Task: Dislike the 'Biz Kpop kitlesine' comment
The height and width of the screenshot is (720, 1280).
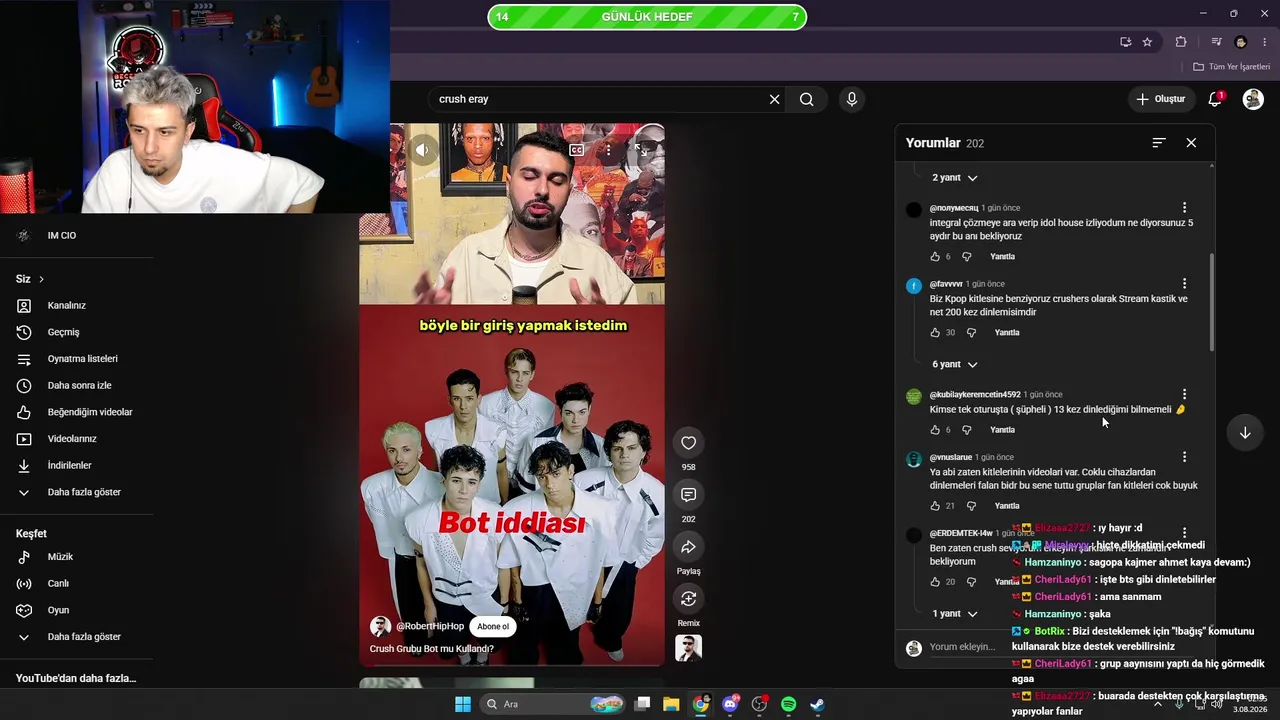Action: click(971, 333)
